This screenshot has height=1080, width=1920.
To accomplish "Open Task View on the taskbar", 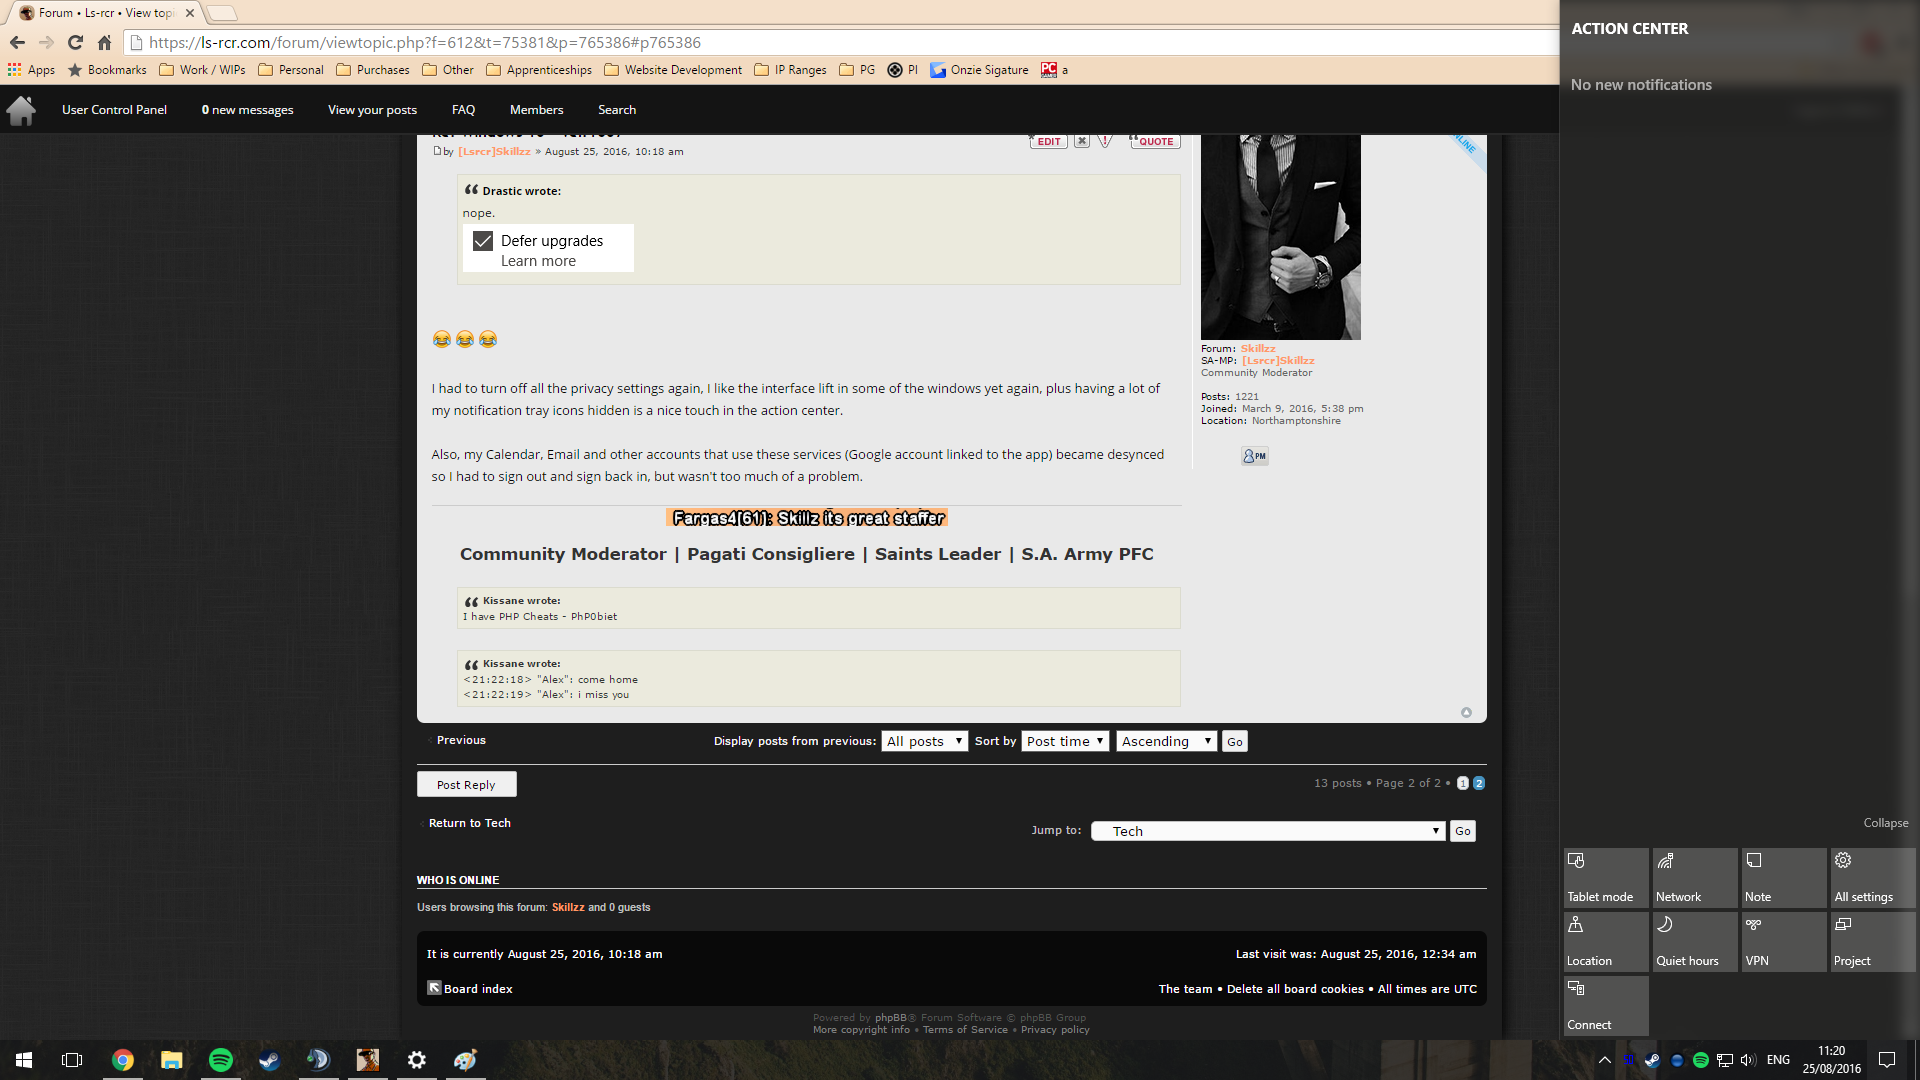I will (x=72, y=1060).
